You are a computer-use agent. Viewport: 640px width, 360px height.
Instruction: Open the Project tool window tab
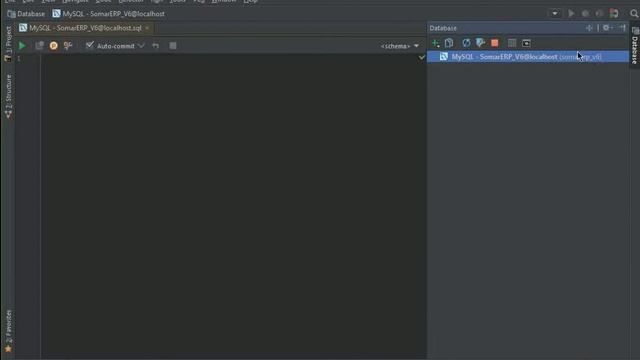(x=8, y=44)
